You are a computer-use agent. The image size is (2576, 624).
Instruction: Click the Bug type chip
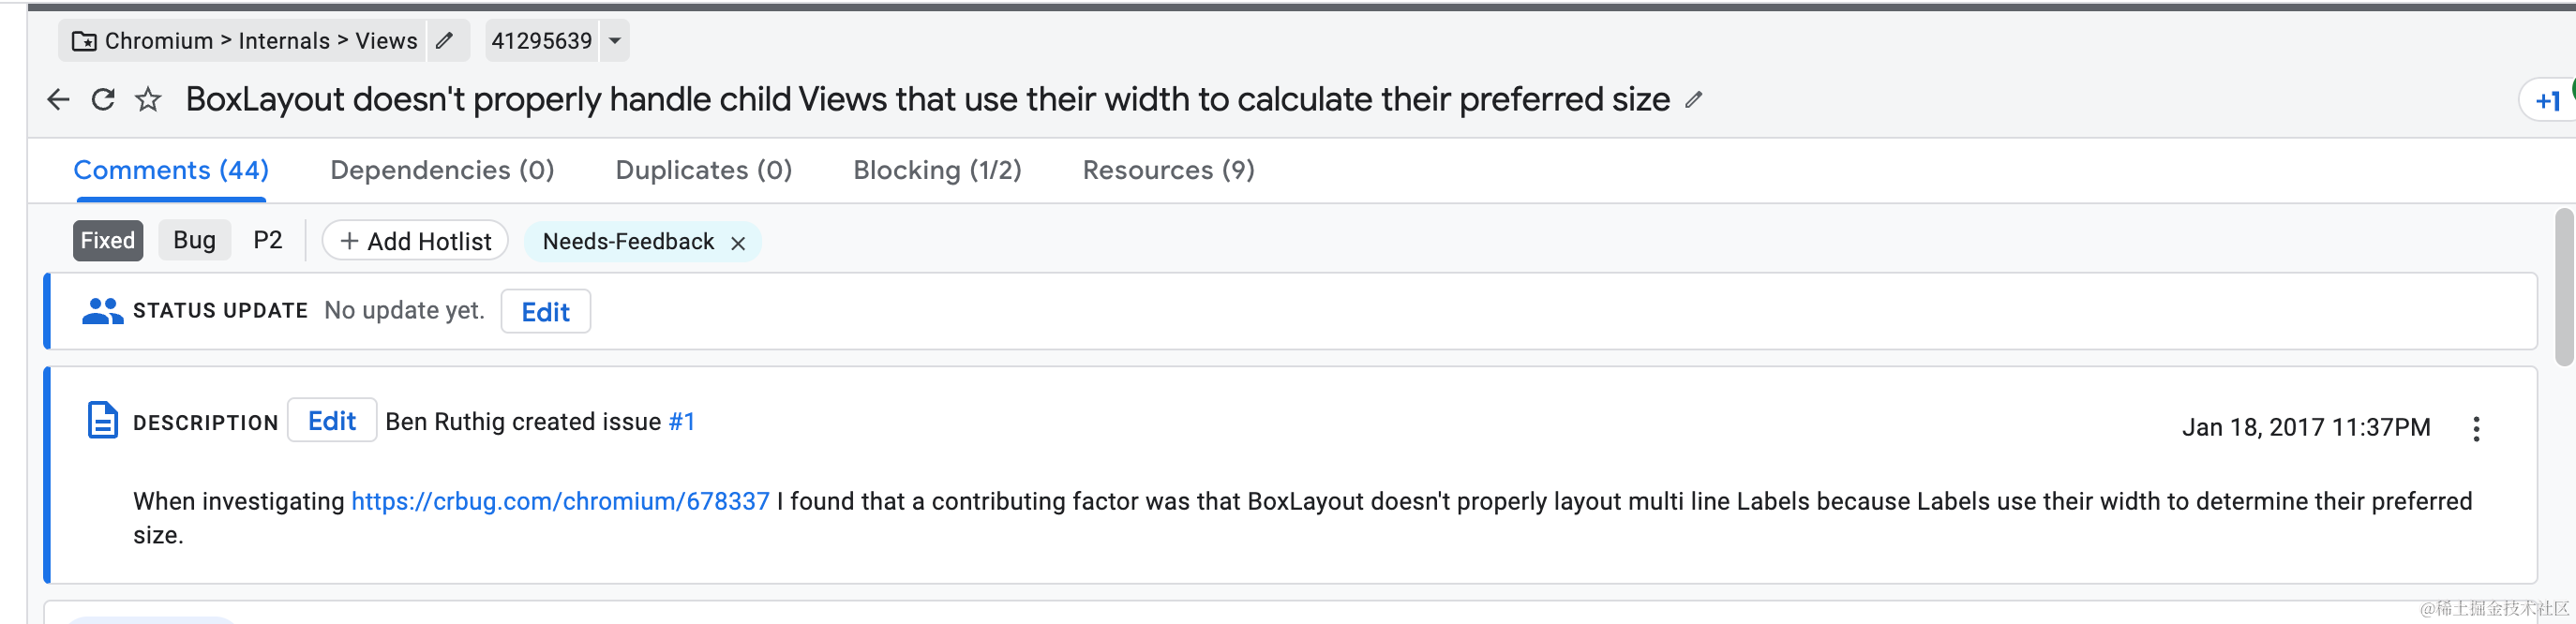194,240
